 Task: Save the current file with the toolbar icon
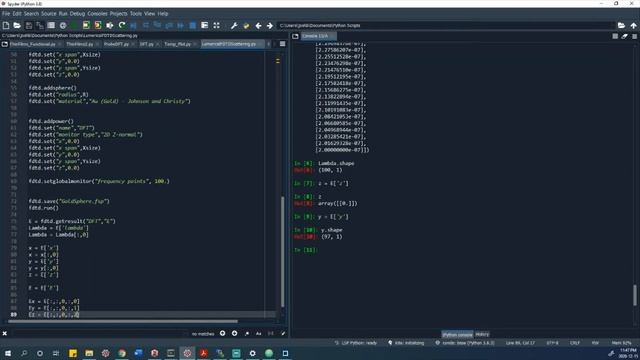[x=29, y=25]
